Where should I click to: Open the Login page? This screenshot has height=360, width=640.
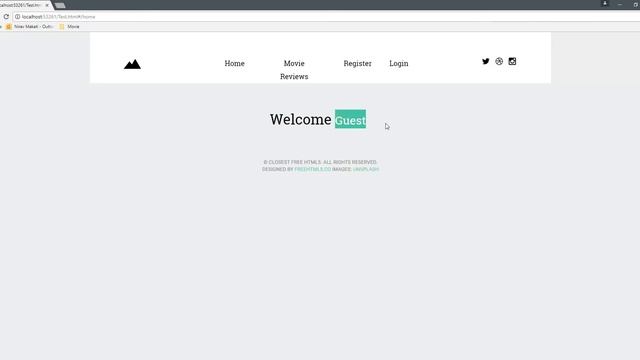(398, 63)
